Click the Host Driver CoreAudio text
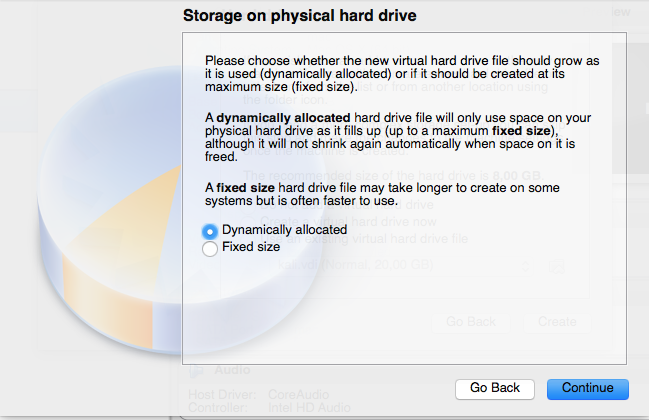 tap(259, 395)
